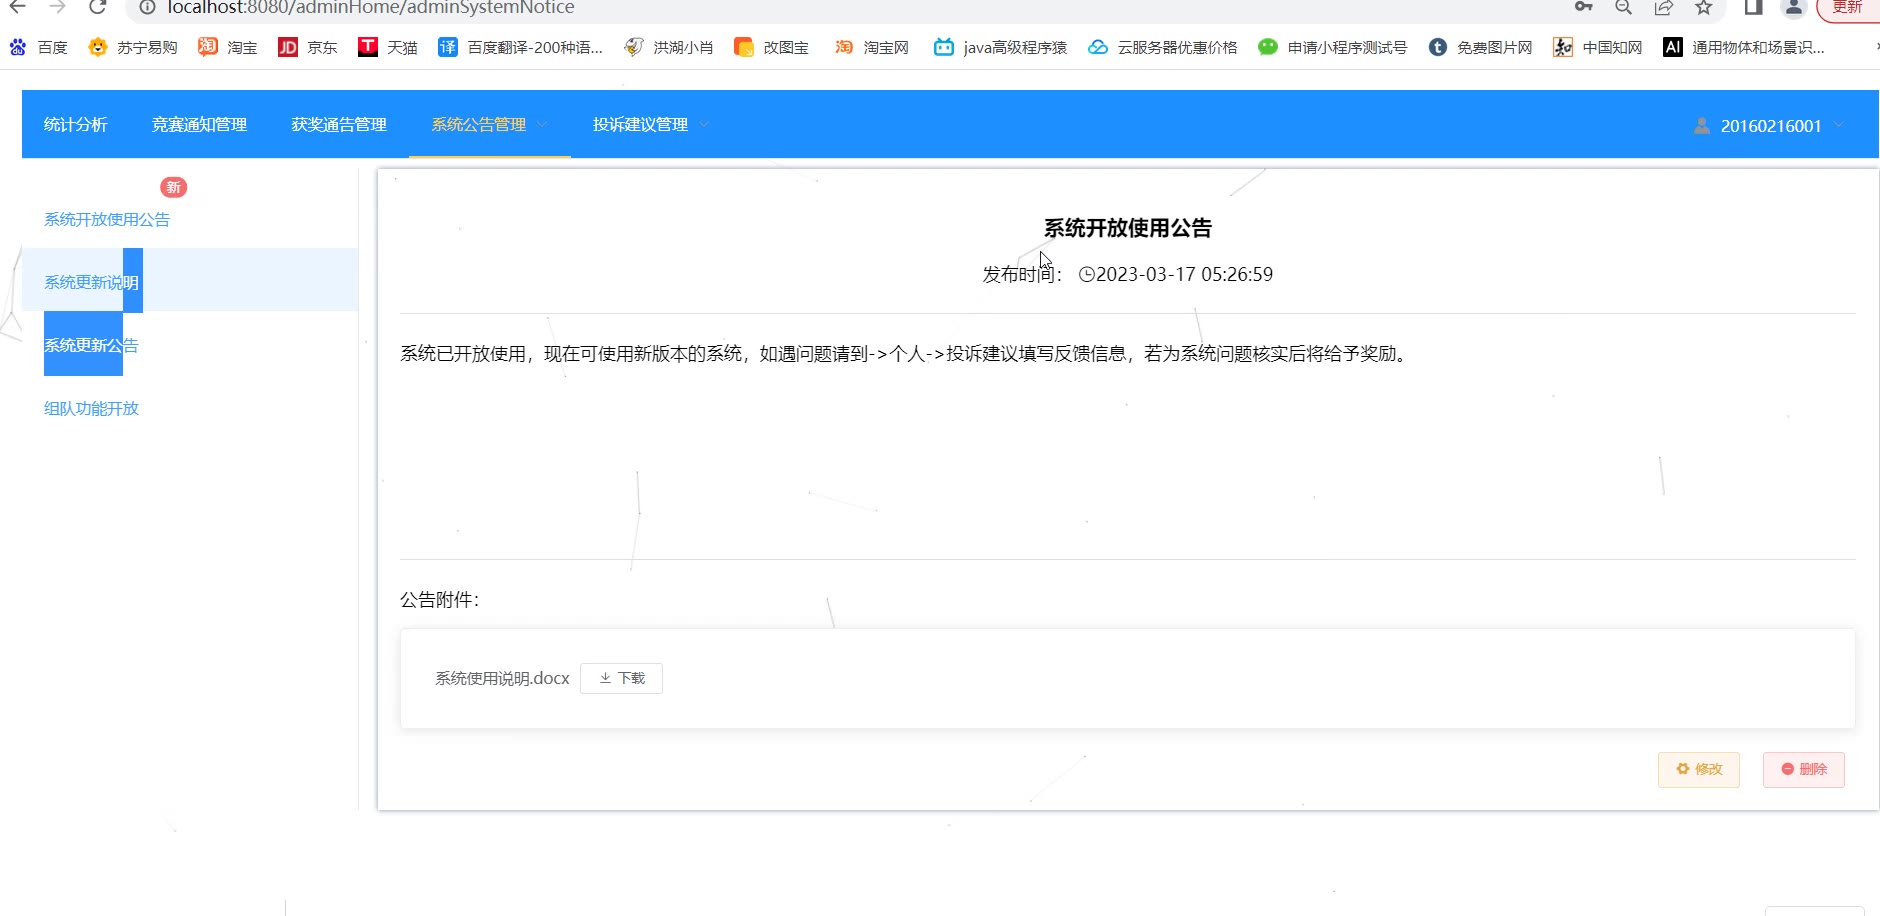Image resolution: width=1880 pixels, height=916 pixels.
Task: Click the 修改 edit button
Action: [1698, 769]
